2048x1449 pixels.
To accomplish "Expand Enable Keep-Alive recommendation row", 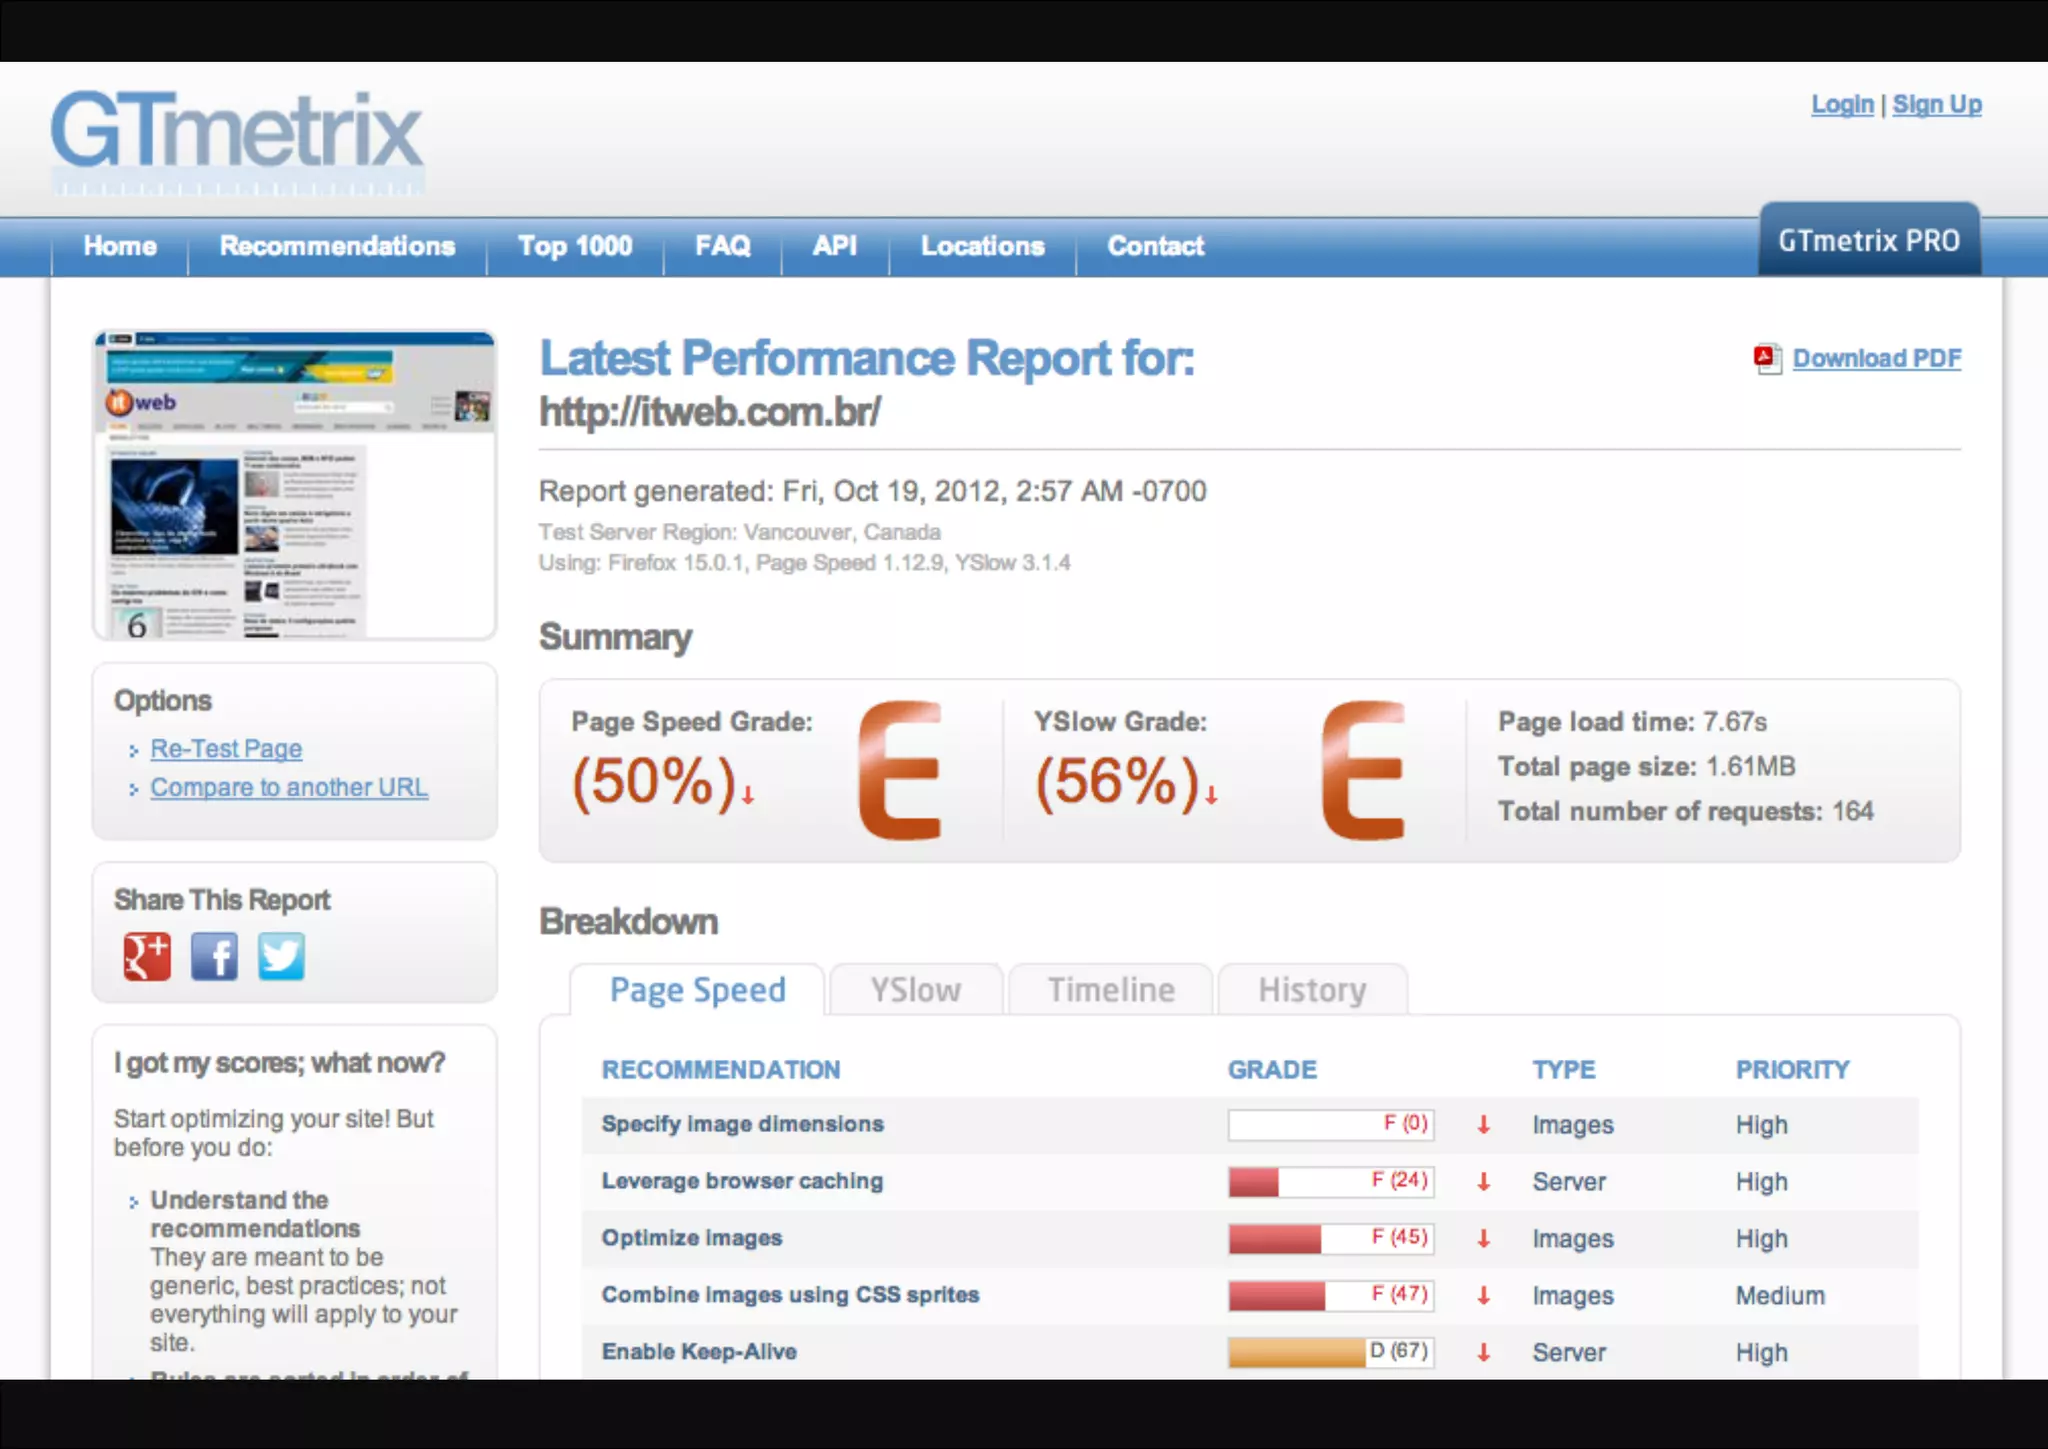I will click(699, 1352).
